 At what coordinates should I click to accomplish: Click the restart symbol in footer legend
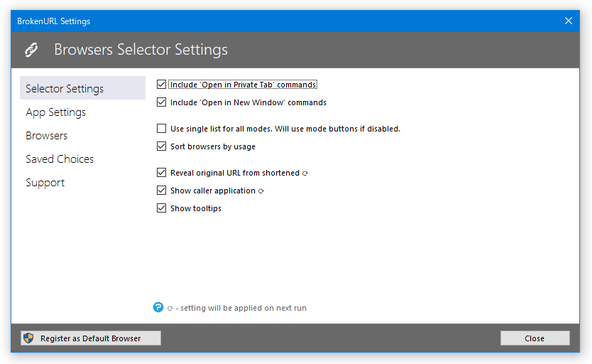coord(170,308)
